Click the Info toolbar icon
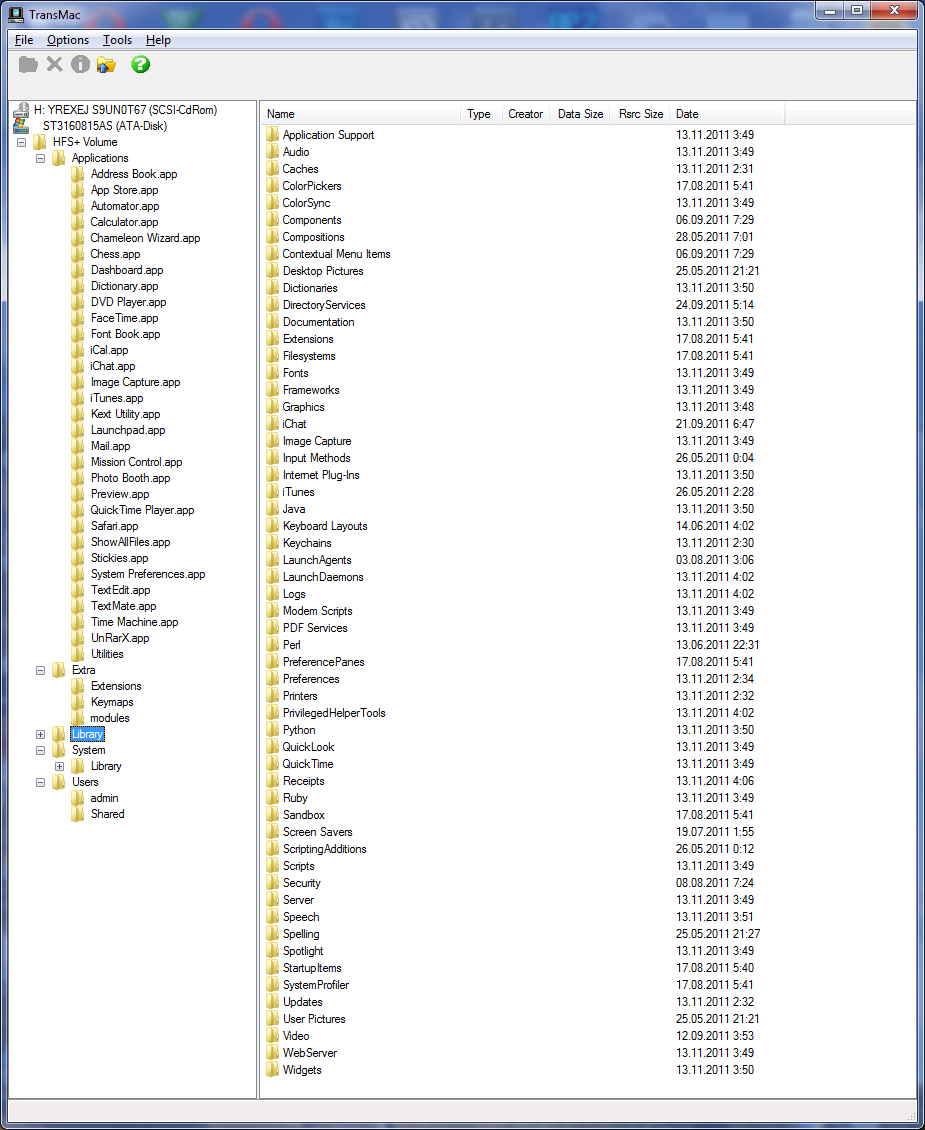925x1130 pixels. pos(80,64)
